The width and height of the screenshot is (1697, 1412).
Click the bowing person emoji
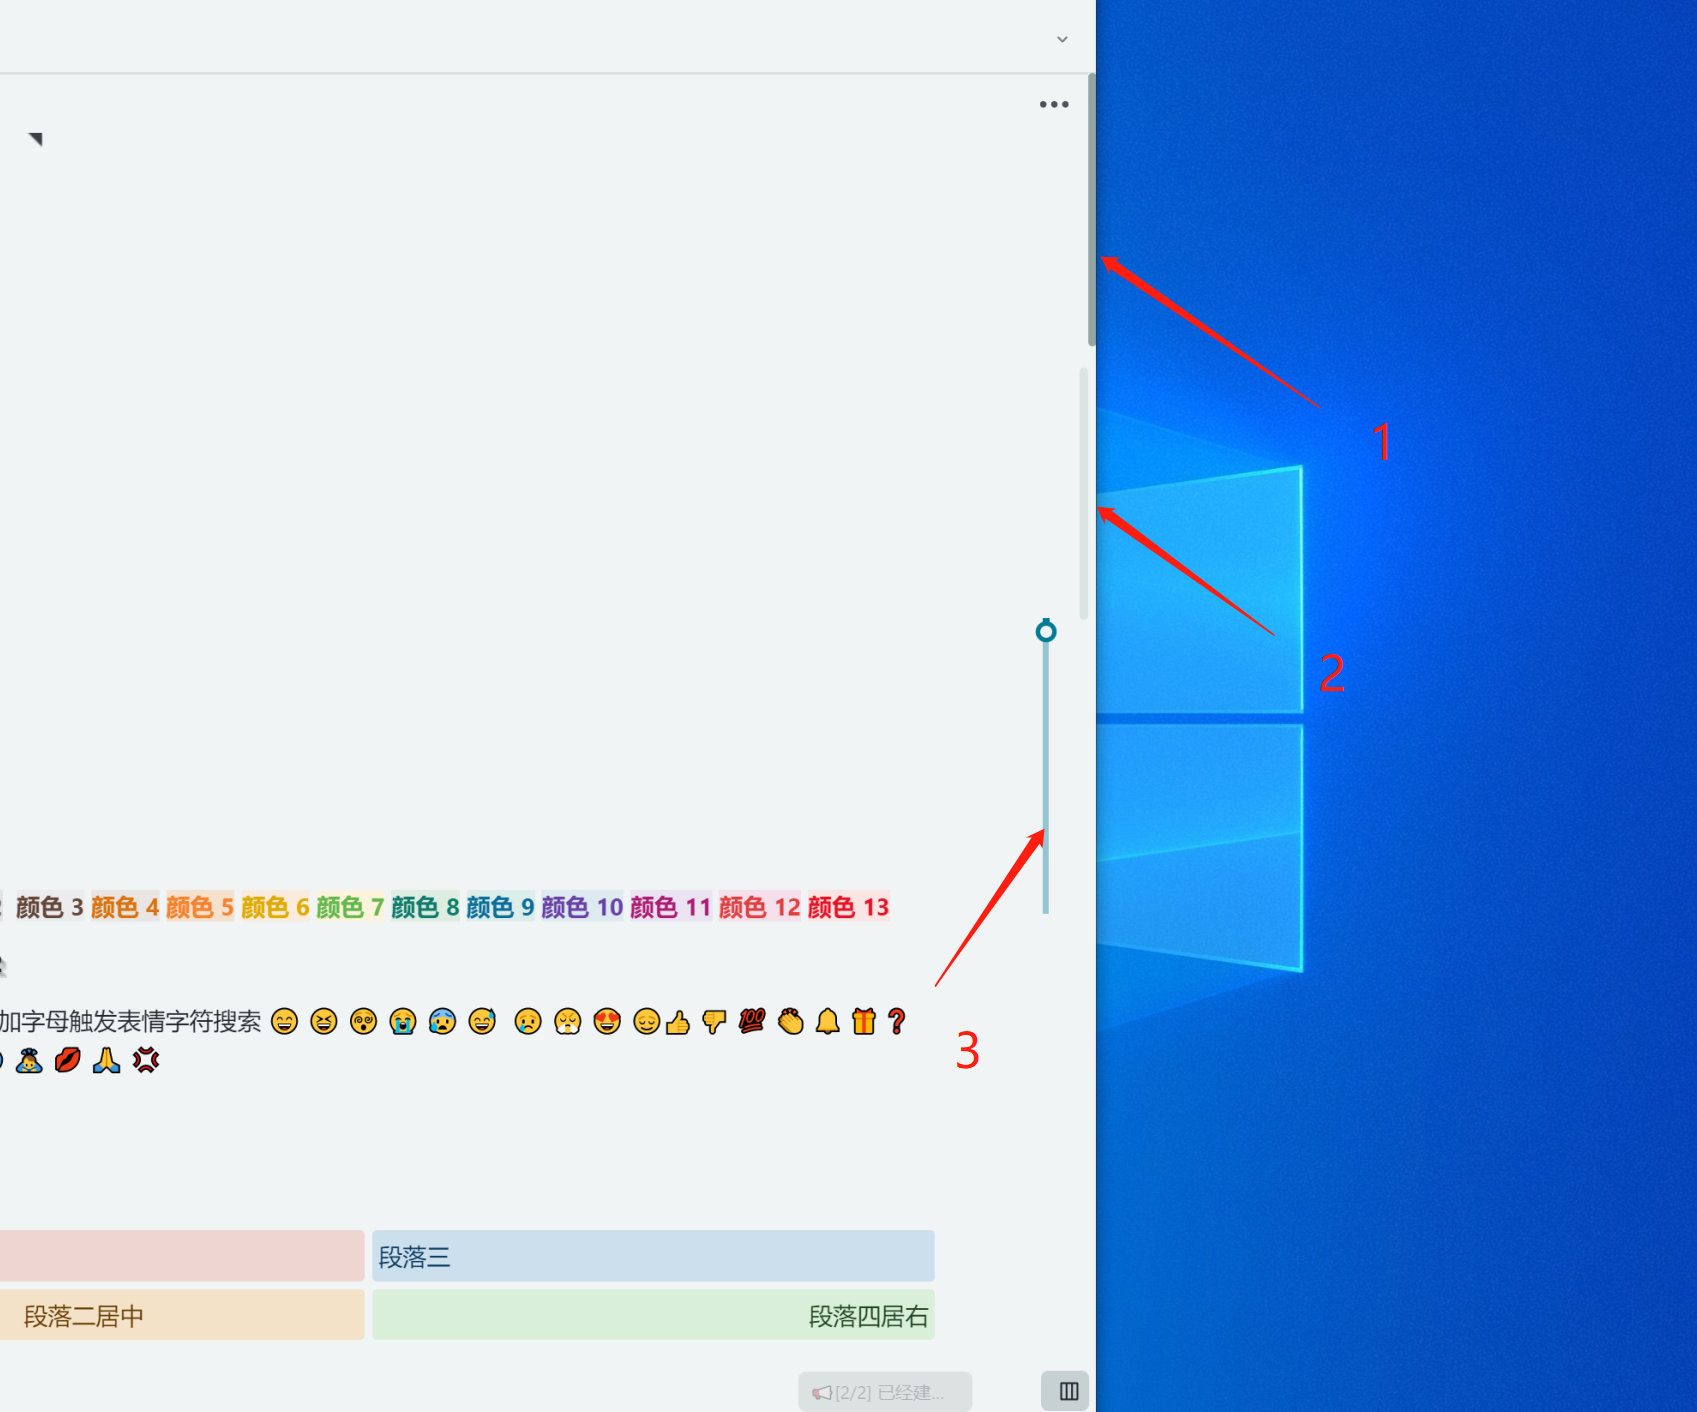coord(29,1060)
